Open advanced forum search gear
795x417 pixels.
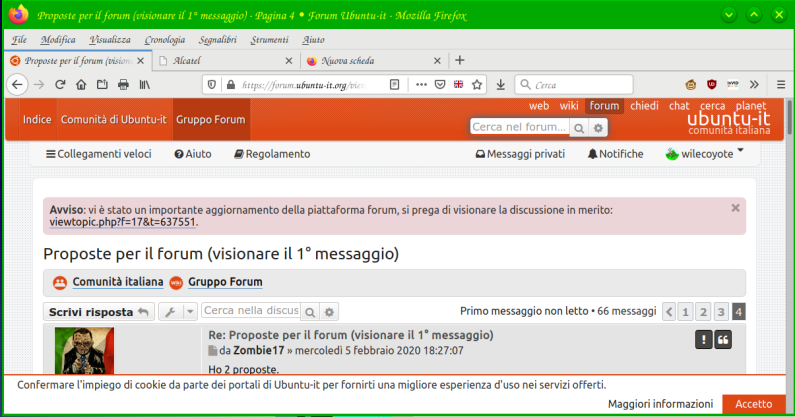click(x=598, y=128)
